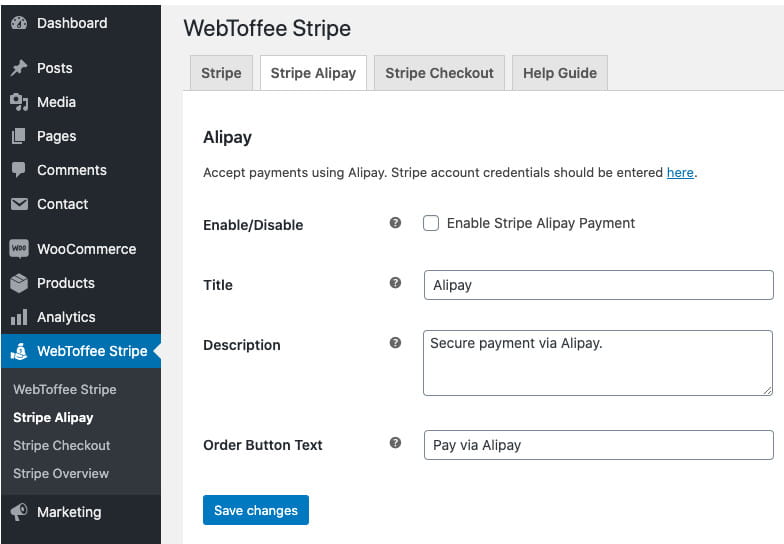Viewport: 784px width, 544px height.
Task: Click the Order Button Text field
Action: [598, 445]
